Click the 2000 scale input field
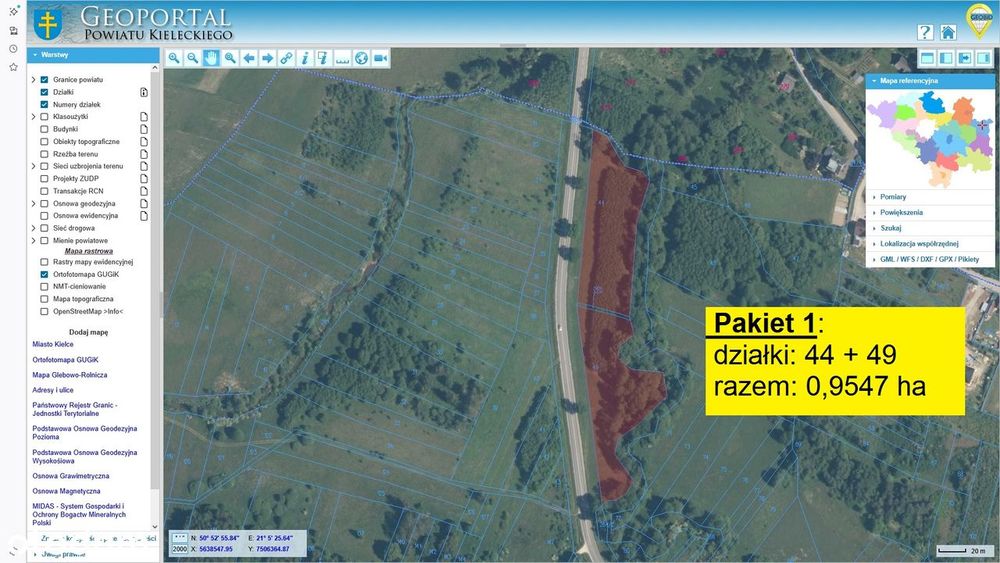This screenshot has width=1000, height=563. click(x=180, y=549)
